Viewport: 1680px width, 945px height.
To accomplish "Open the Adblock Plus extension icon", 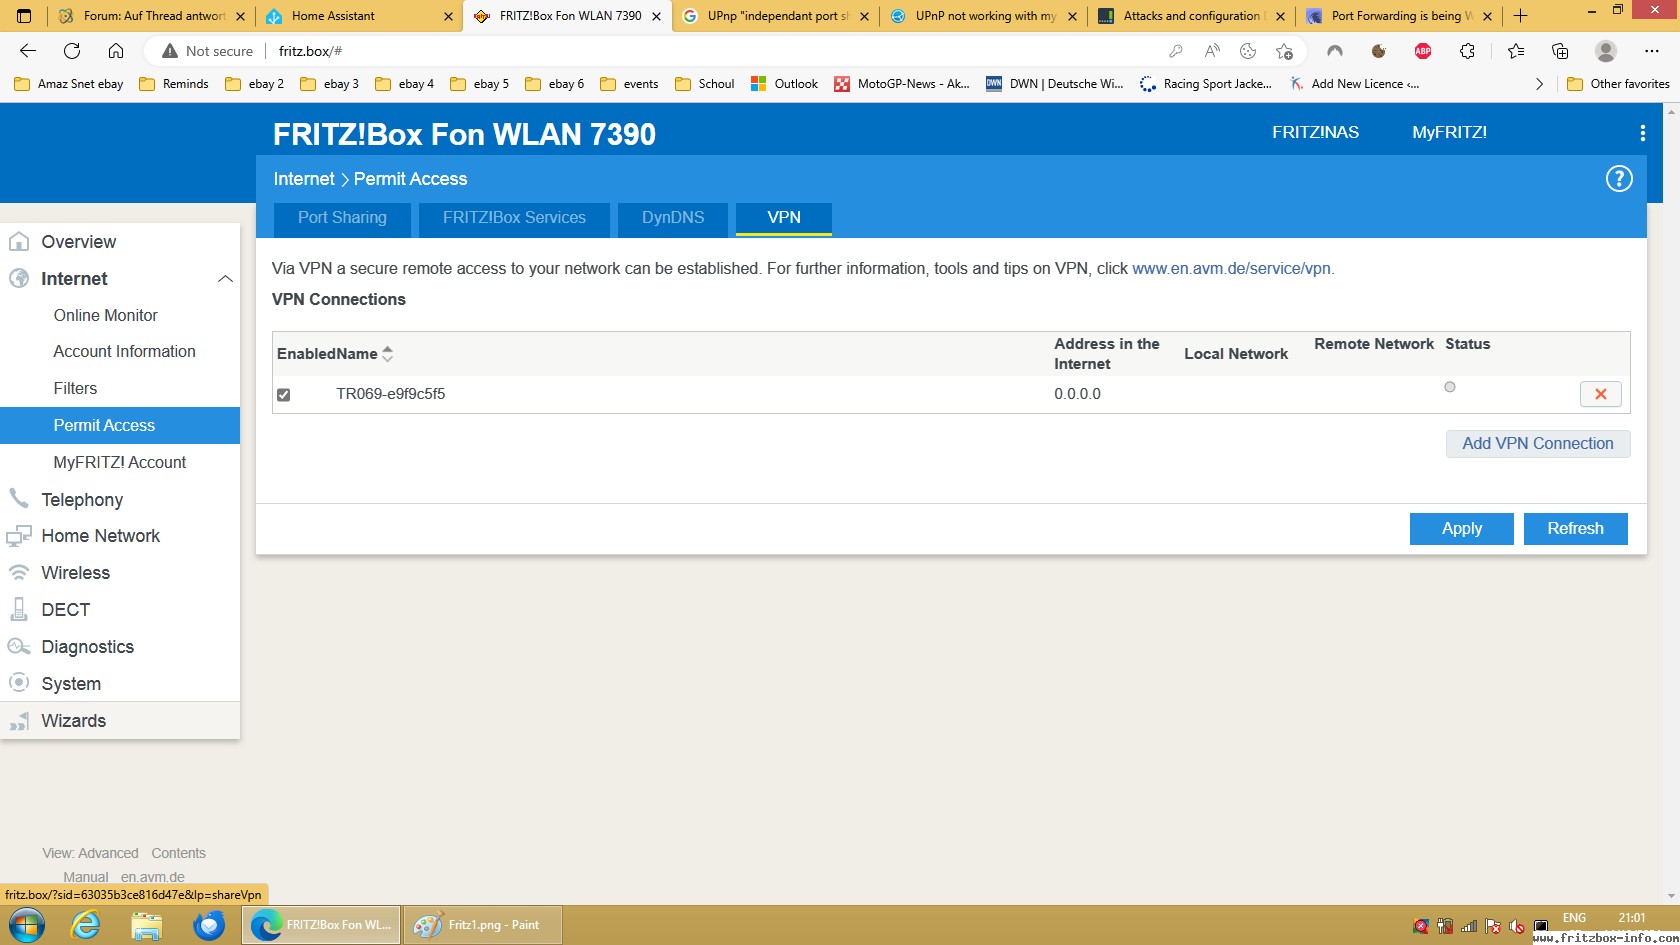I will click(1422, 51).
